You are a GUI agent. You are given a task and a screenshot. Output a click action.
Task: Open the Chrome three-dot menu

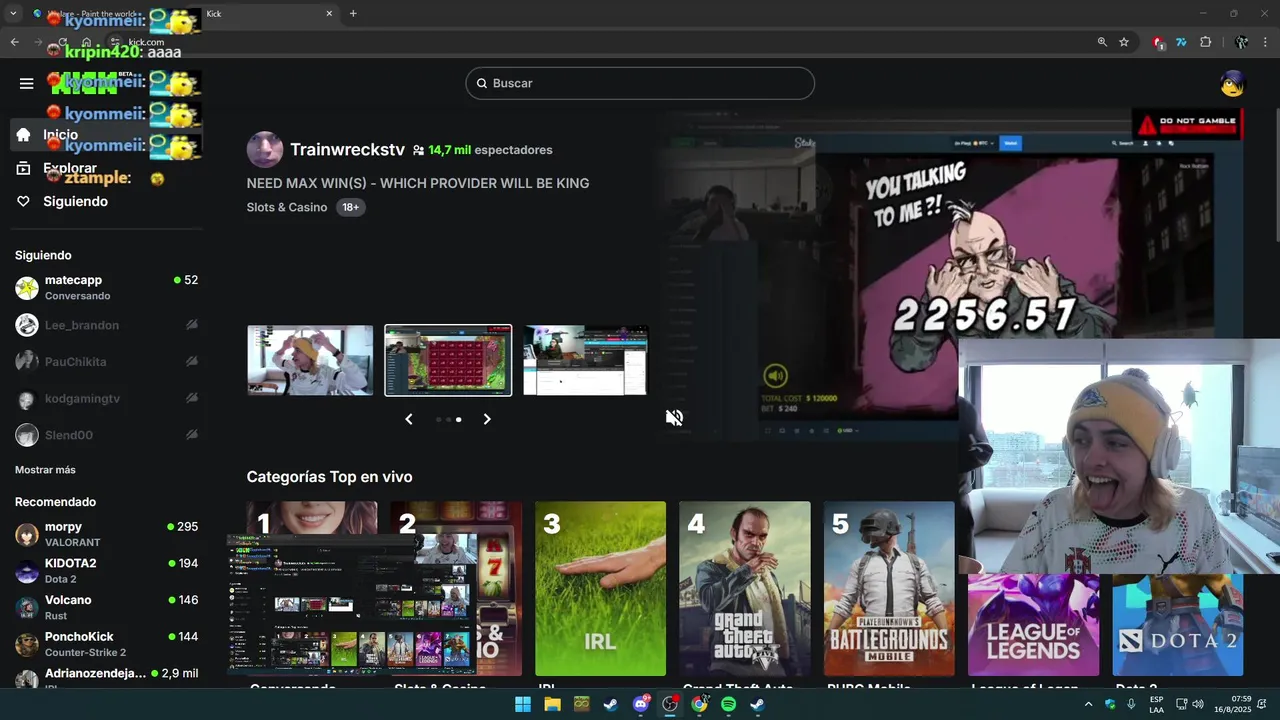[x=1266, y=42]
